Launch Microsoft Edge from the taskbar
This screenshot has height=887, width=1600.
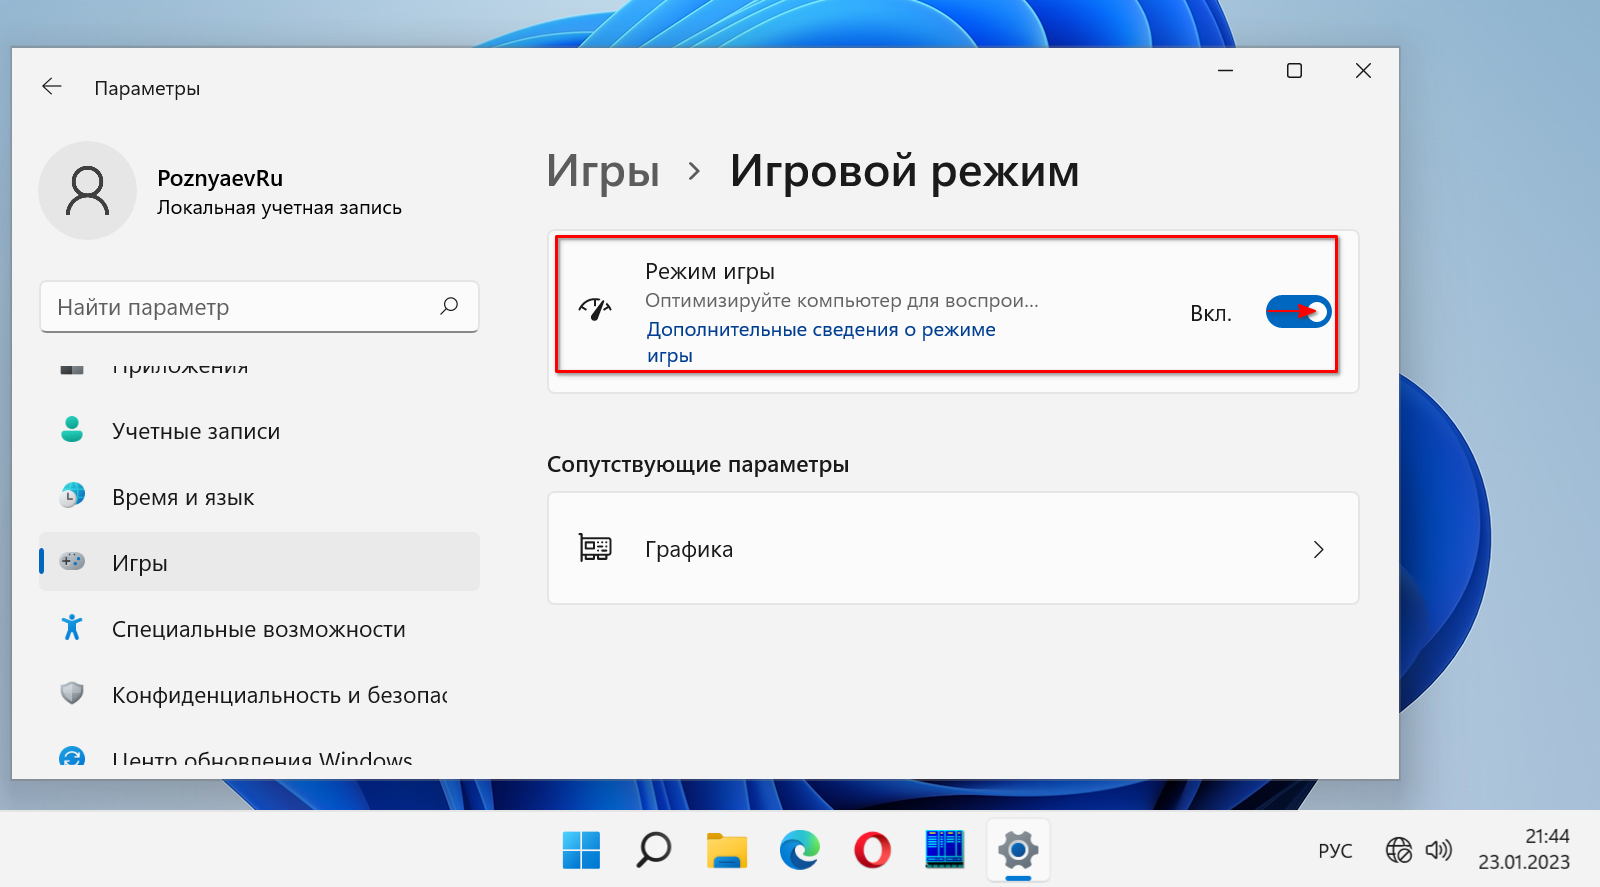point(799,850)
